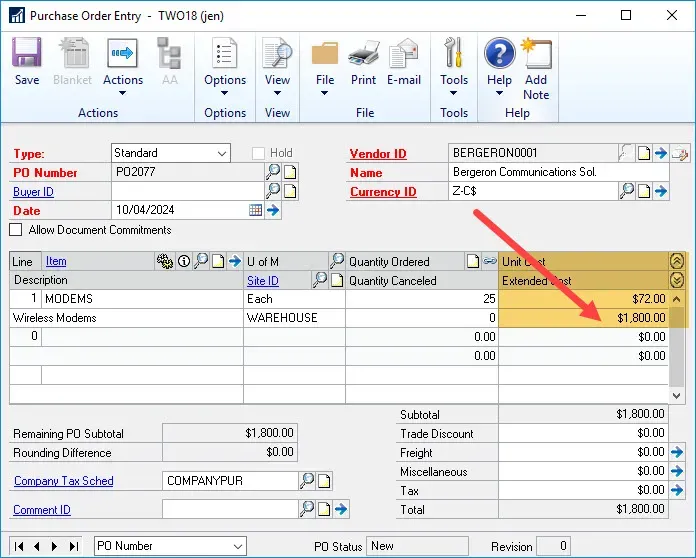696x558 pixels.
Task: Open the Actions dropdown menu
Action: click(123, 69)
